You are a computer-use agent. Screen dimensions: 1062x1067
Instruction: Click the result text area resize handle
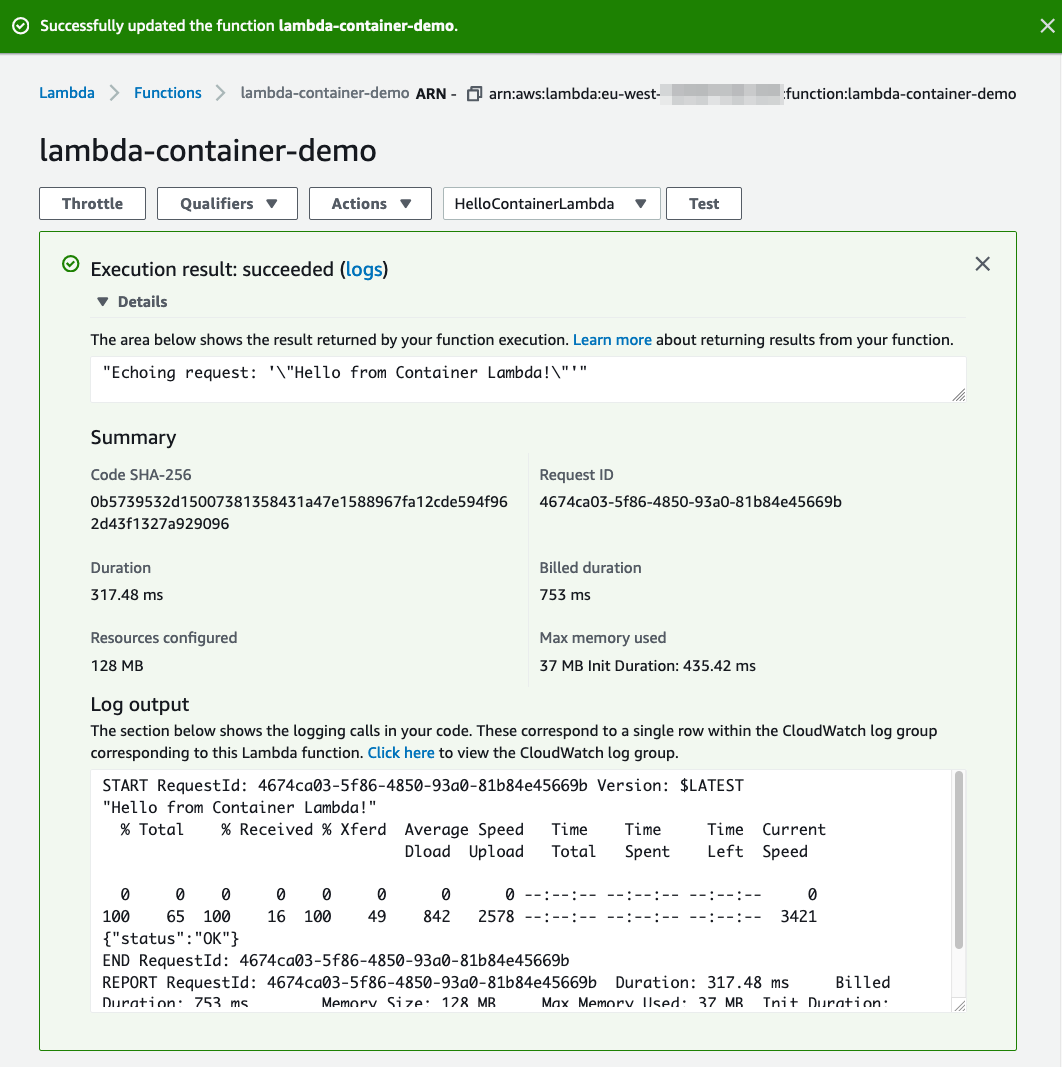(959, 395)
